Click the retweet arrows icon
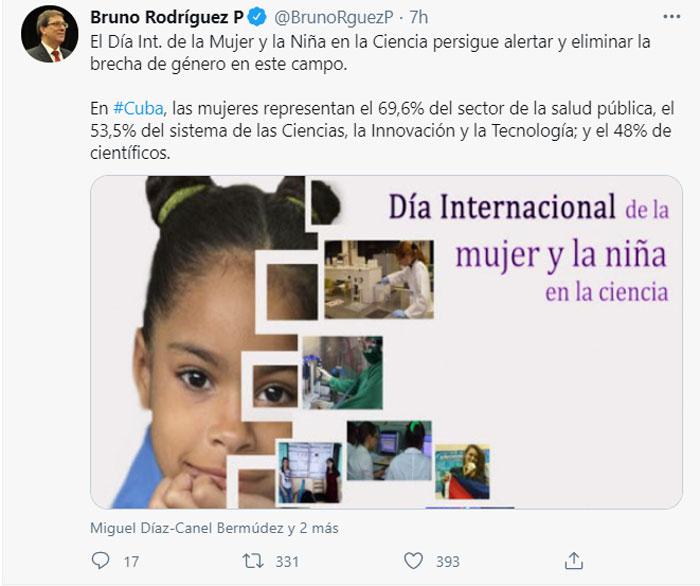 (253, 561)
